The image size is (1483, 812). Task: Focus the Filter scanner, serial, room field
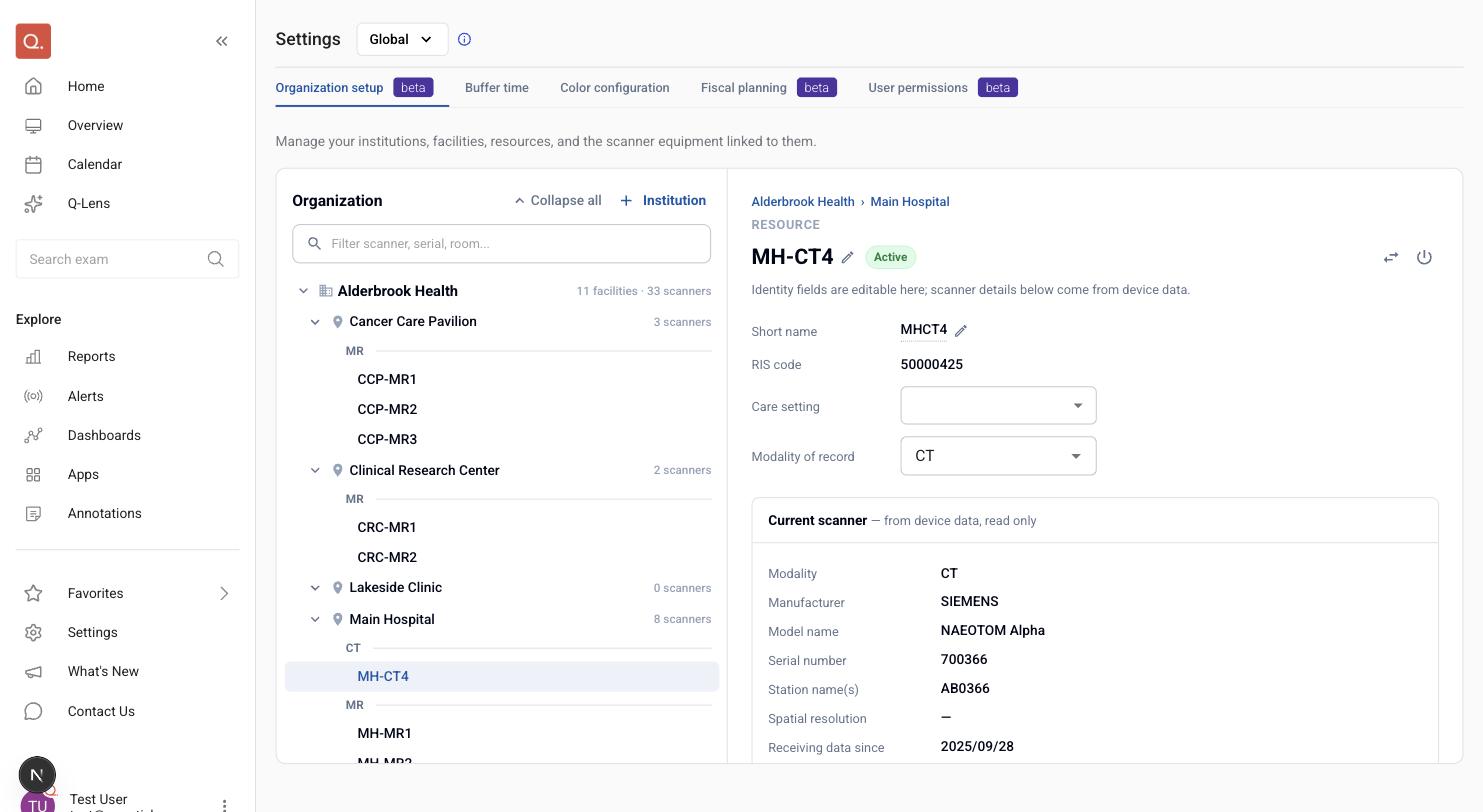(x=501, y=244)
